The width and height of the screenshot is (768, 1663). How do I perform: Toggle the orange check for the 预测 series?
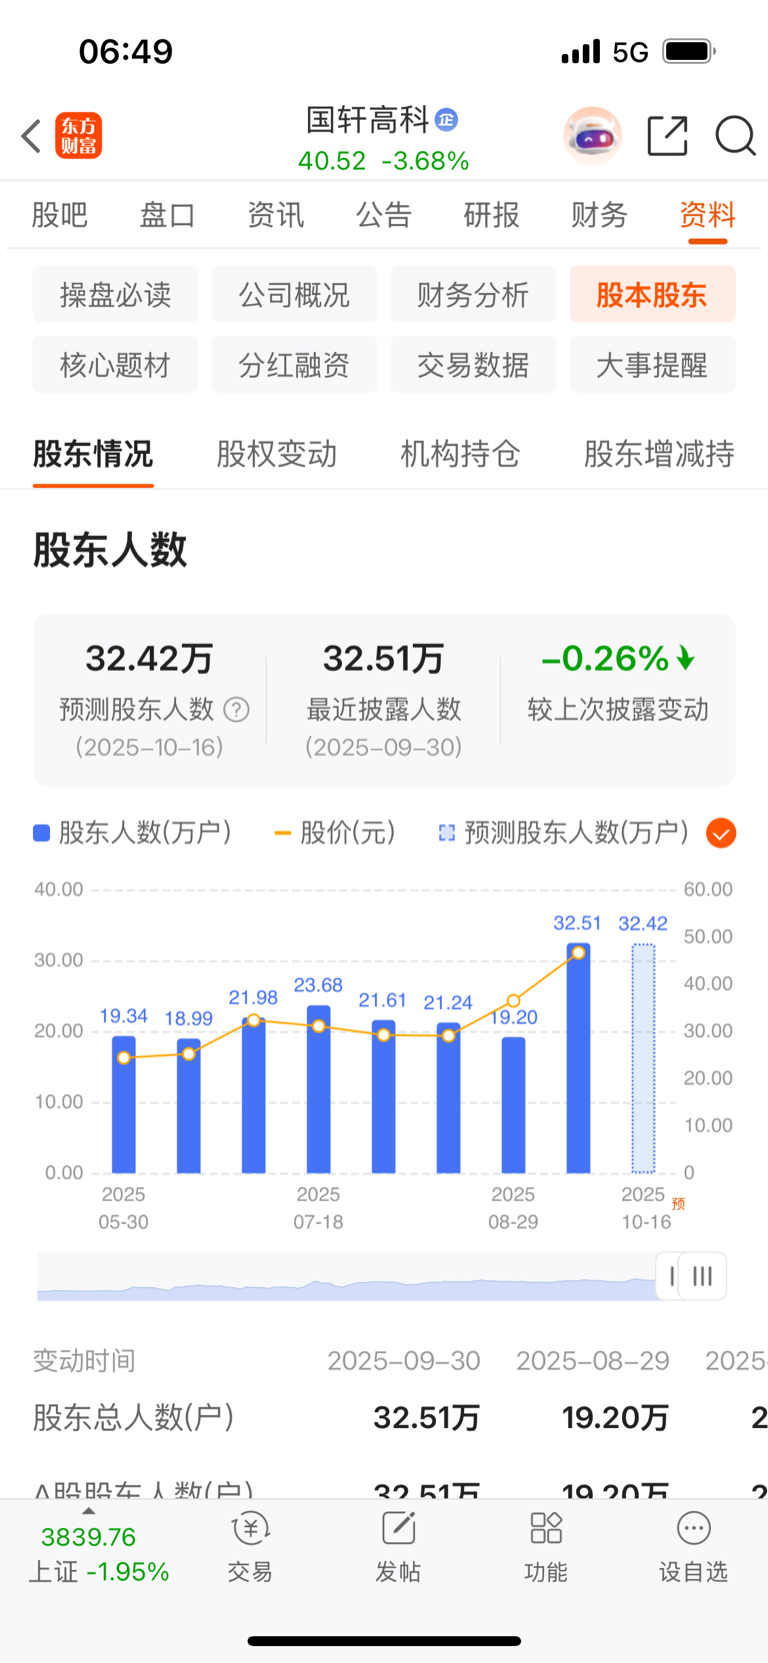click(x=721, y=833)
